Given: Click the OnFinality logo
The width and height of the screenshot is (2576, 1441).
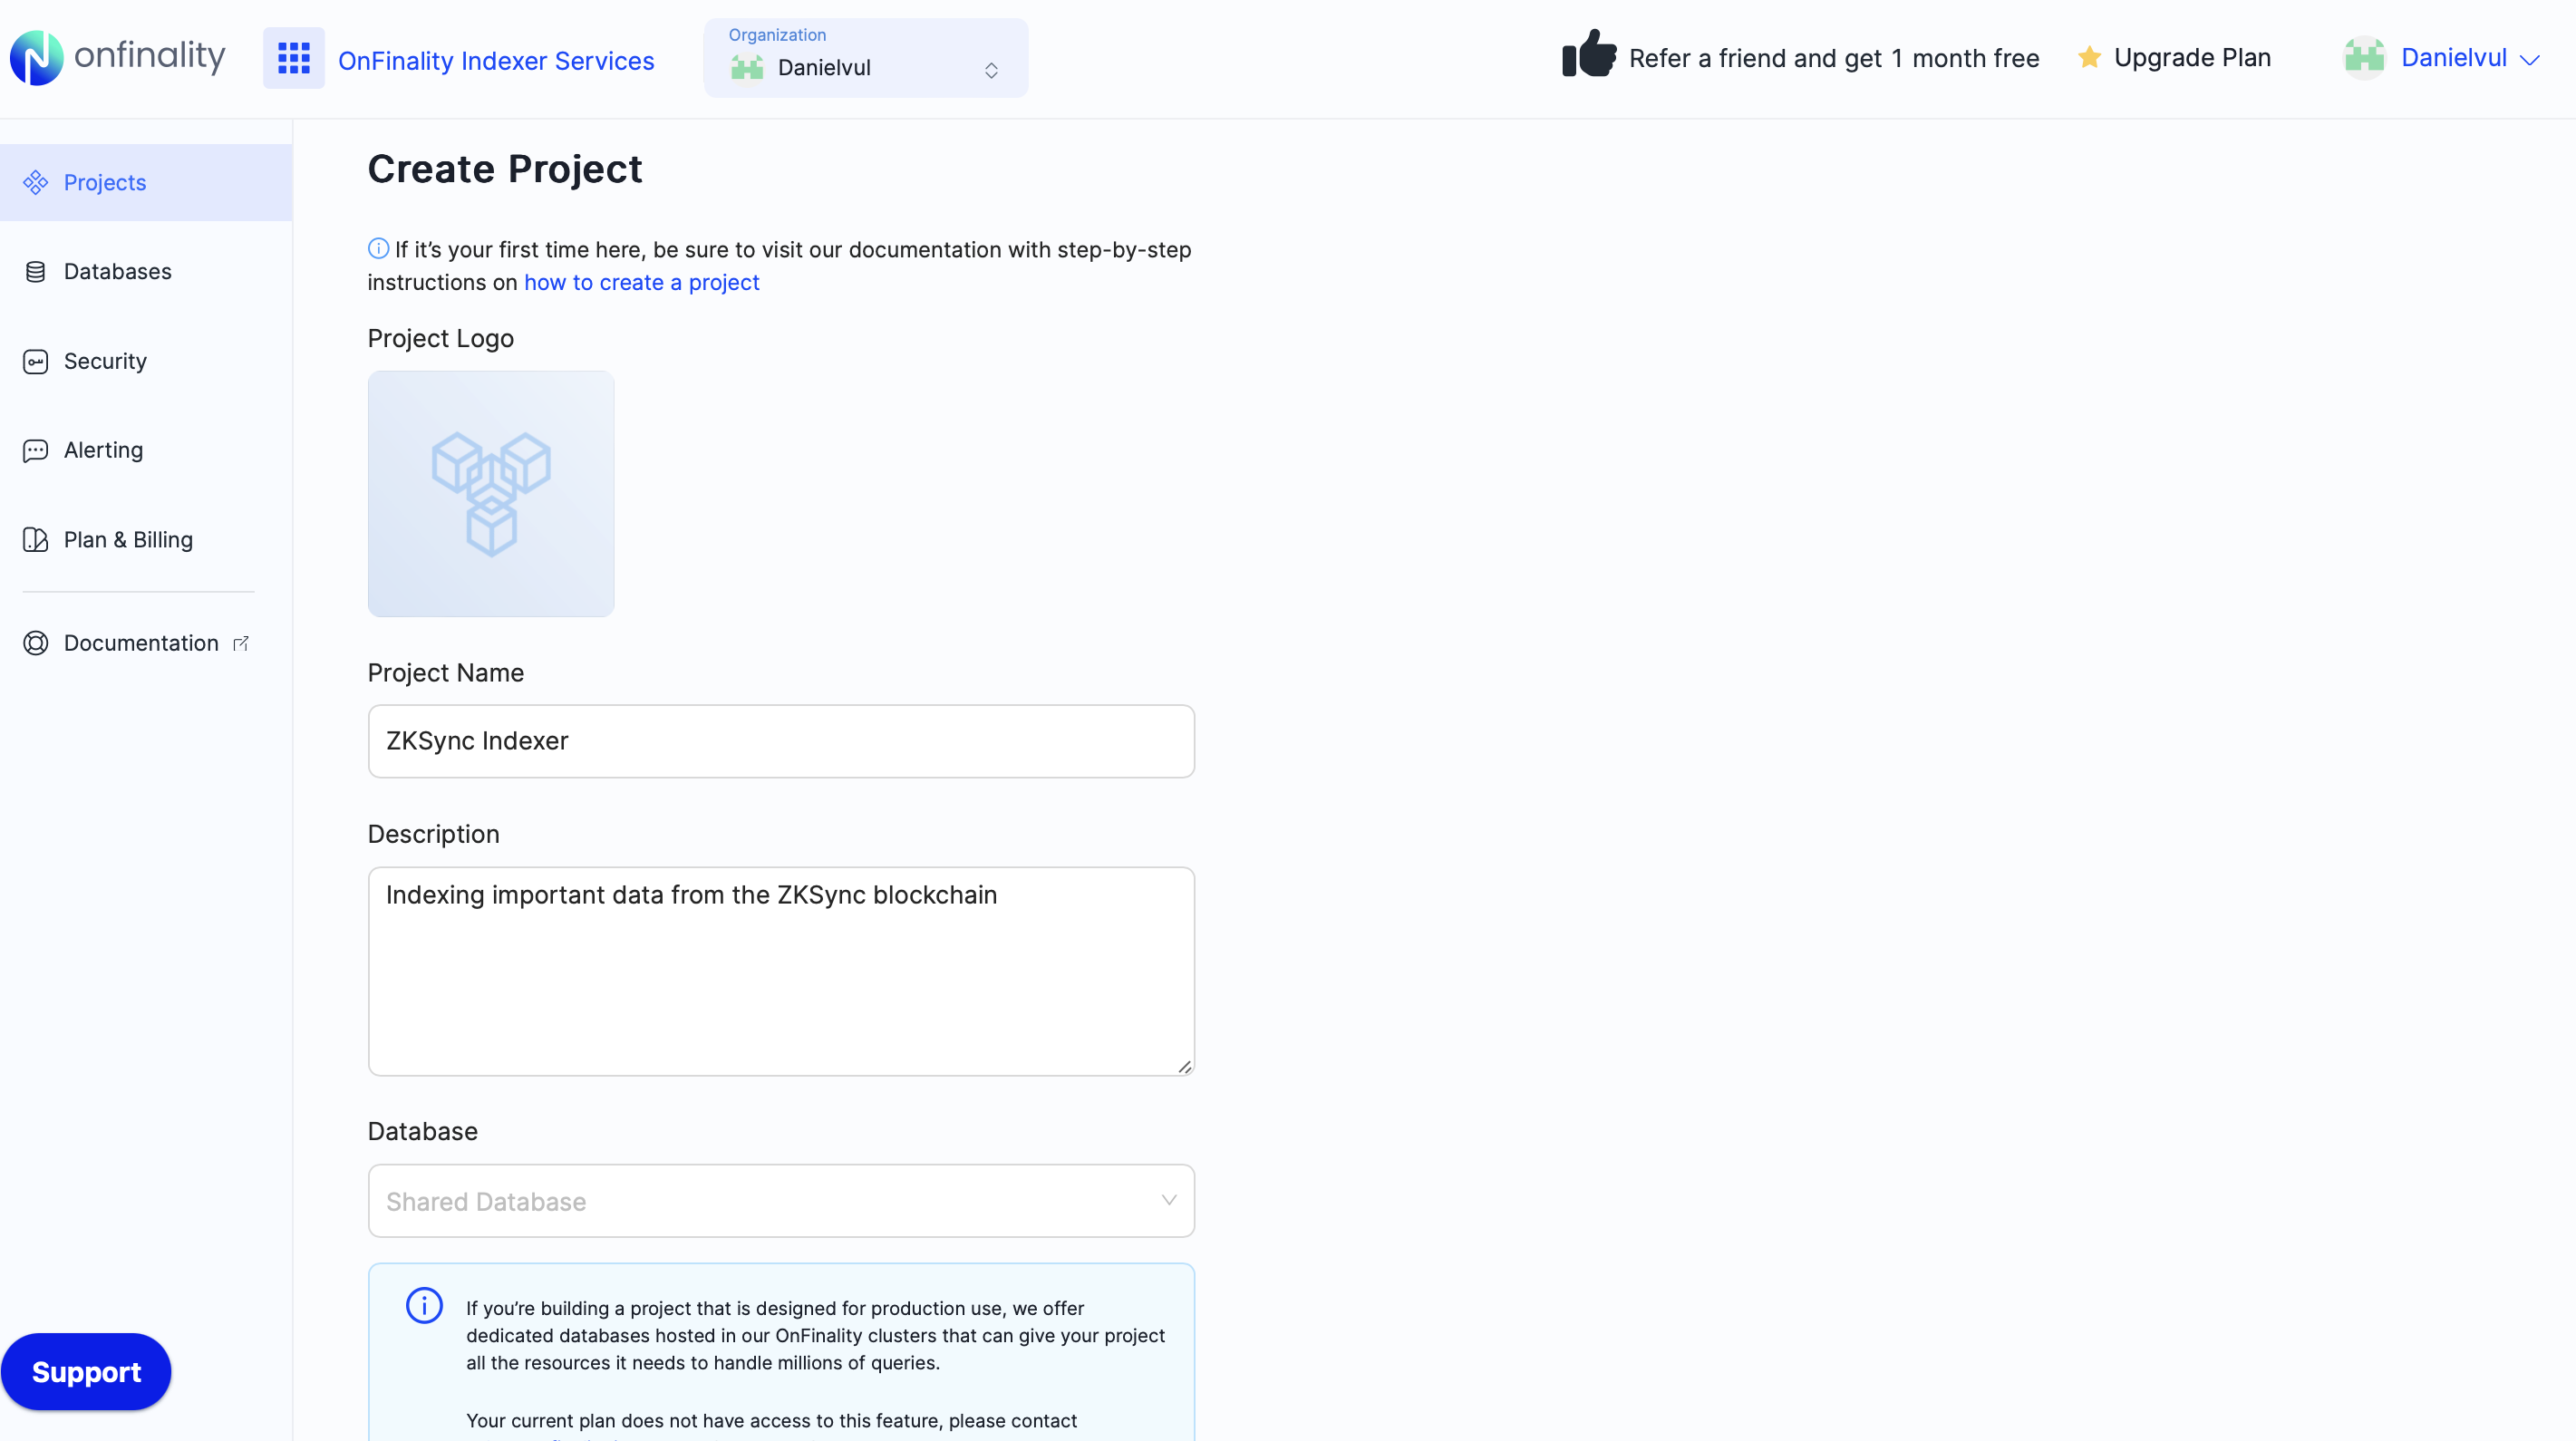Looking at the screenshot, I should pos(117,57).
